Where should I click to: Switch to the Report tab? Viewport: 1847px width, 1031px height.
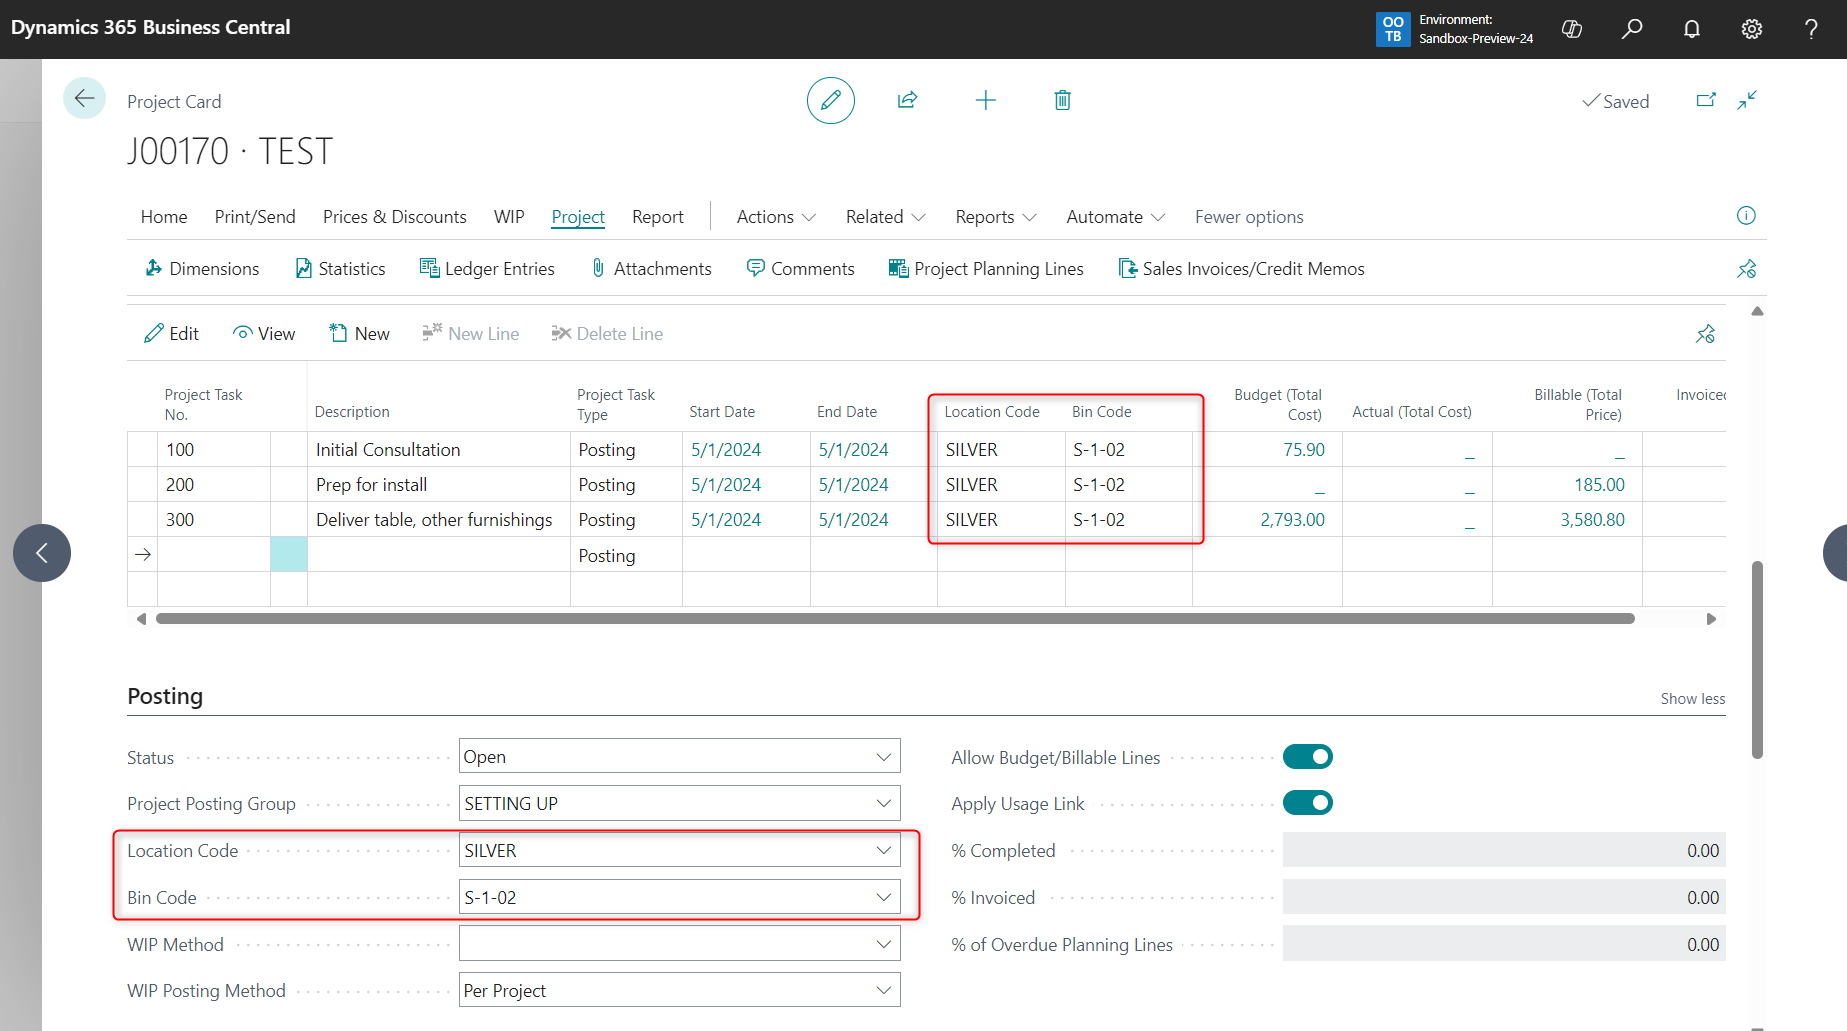[658, 217]
